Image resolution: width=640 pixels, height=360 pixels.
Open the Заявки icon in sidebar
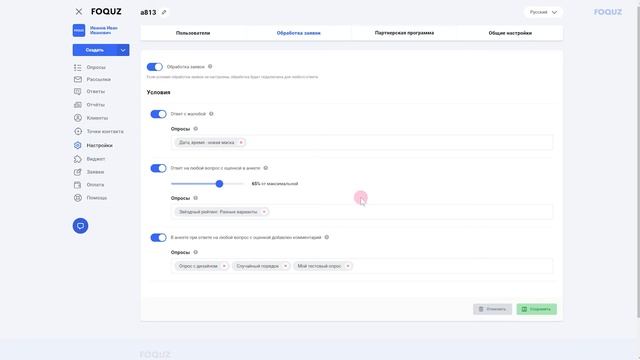[x=78, y=172]
